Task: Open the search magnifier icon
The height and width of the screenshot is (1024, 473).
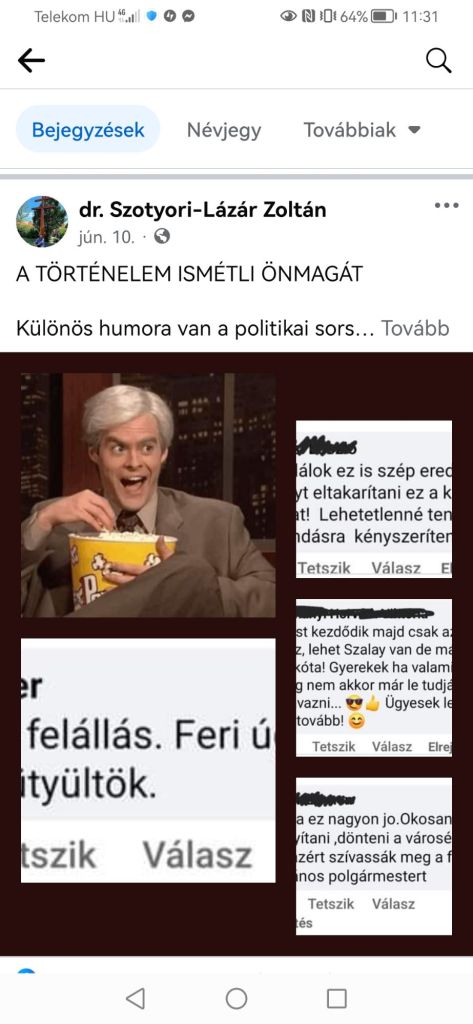Action: click(x=438, y=61)
